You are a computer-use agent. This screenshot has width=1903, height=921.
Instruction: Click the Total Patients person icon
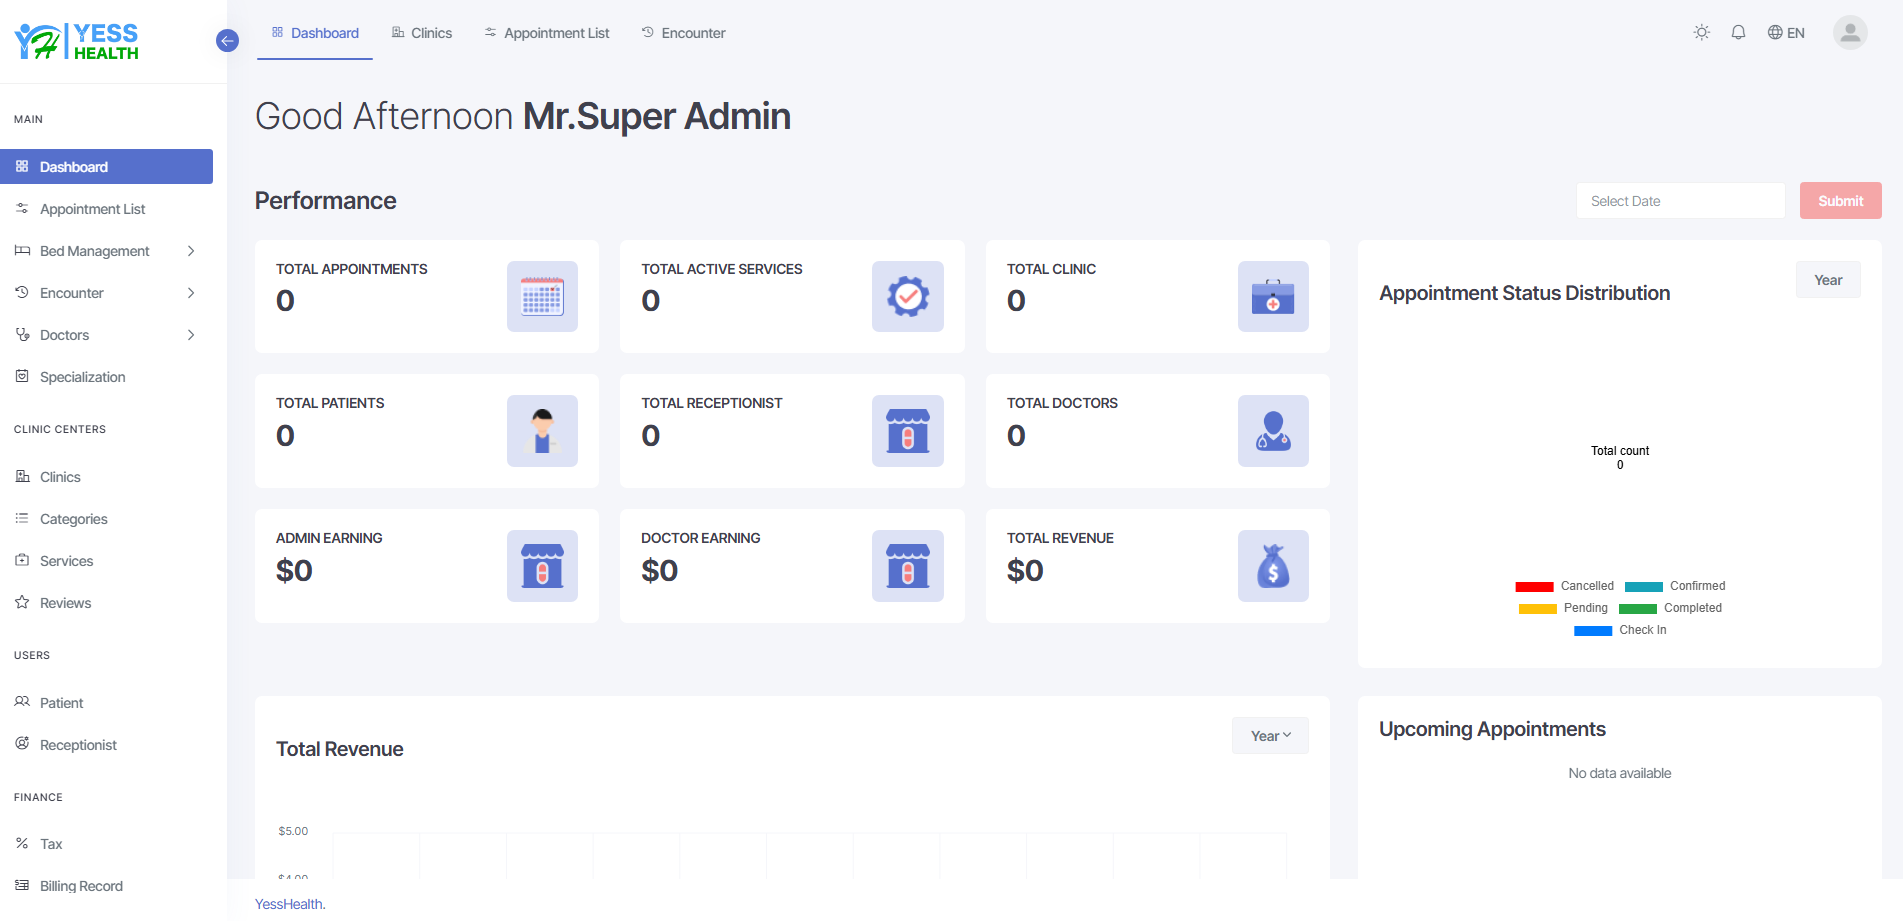[542, 431]
